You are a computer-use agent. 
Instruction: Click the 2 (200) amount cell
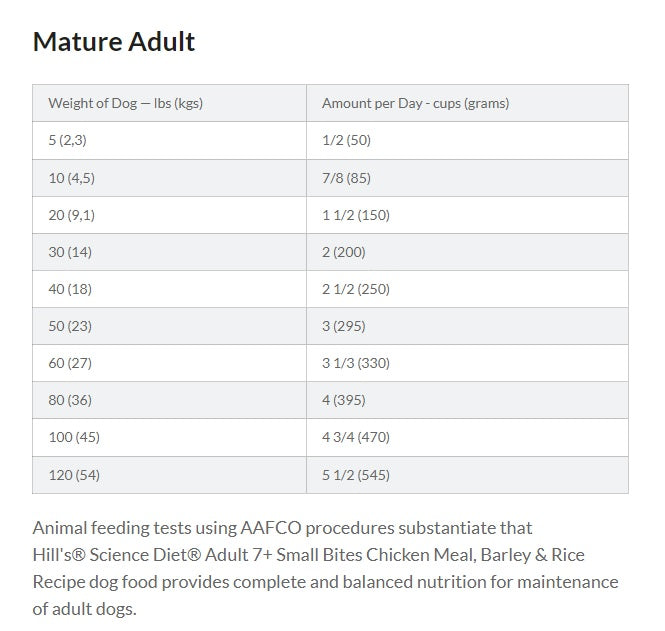coord(467,252)
